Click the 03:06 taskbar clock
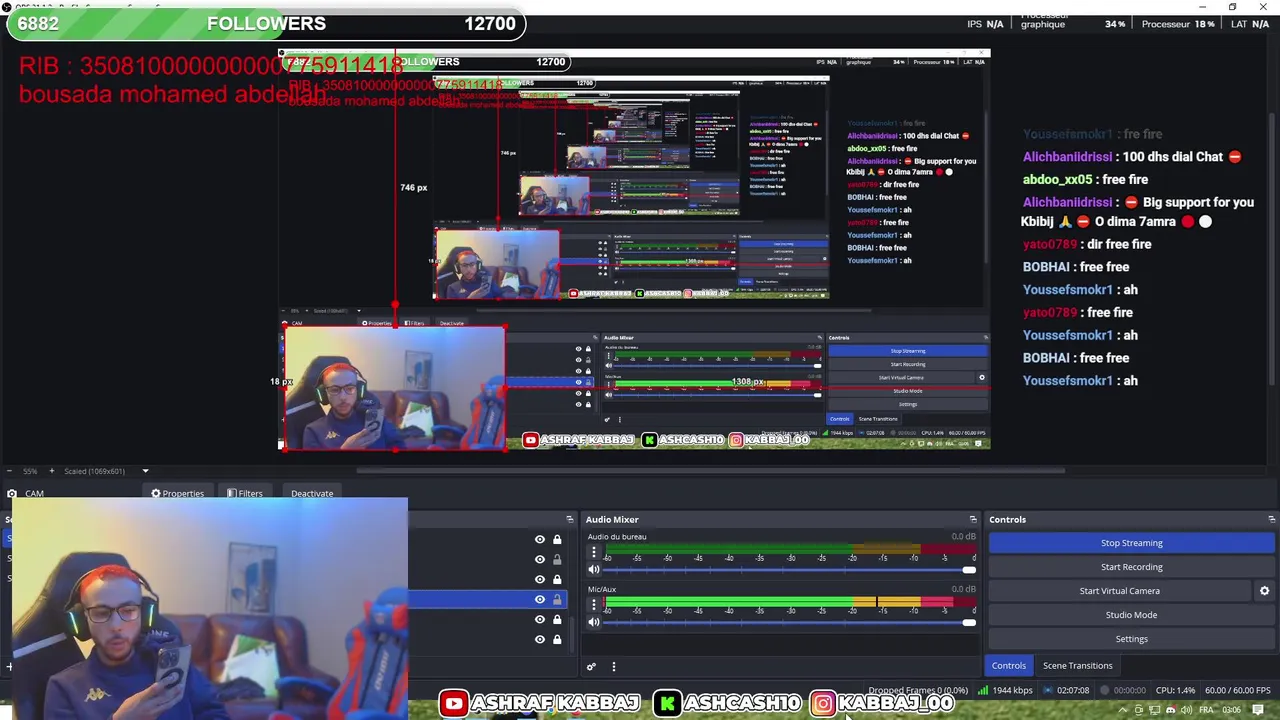 (1231, 710)
